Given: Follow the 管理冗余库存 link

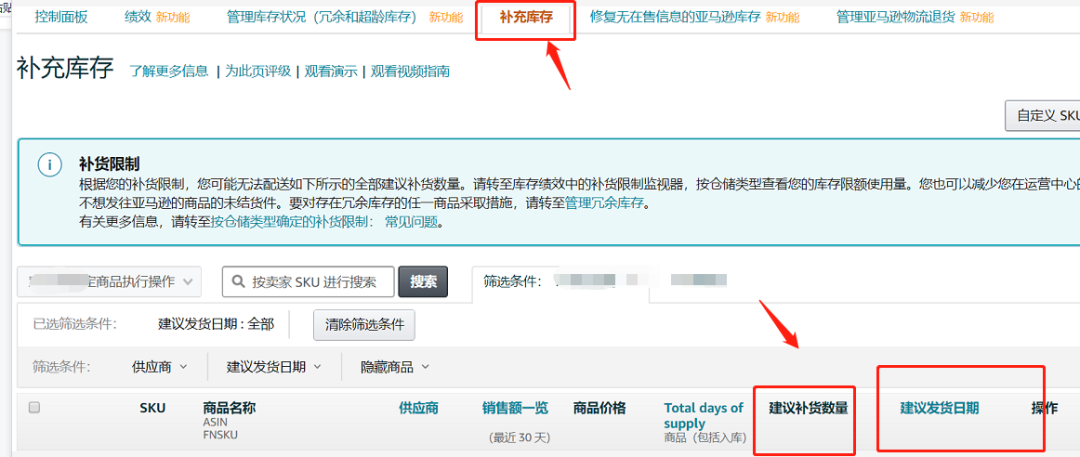Looking at the screenshot, I should [x=607, y=204].
